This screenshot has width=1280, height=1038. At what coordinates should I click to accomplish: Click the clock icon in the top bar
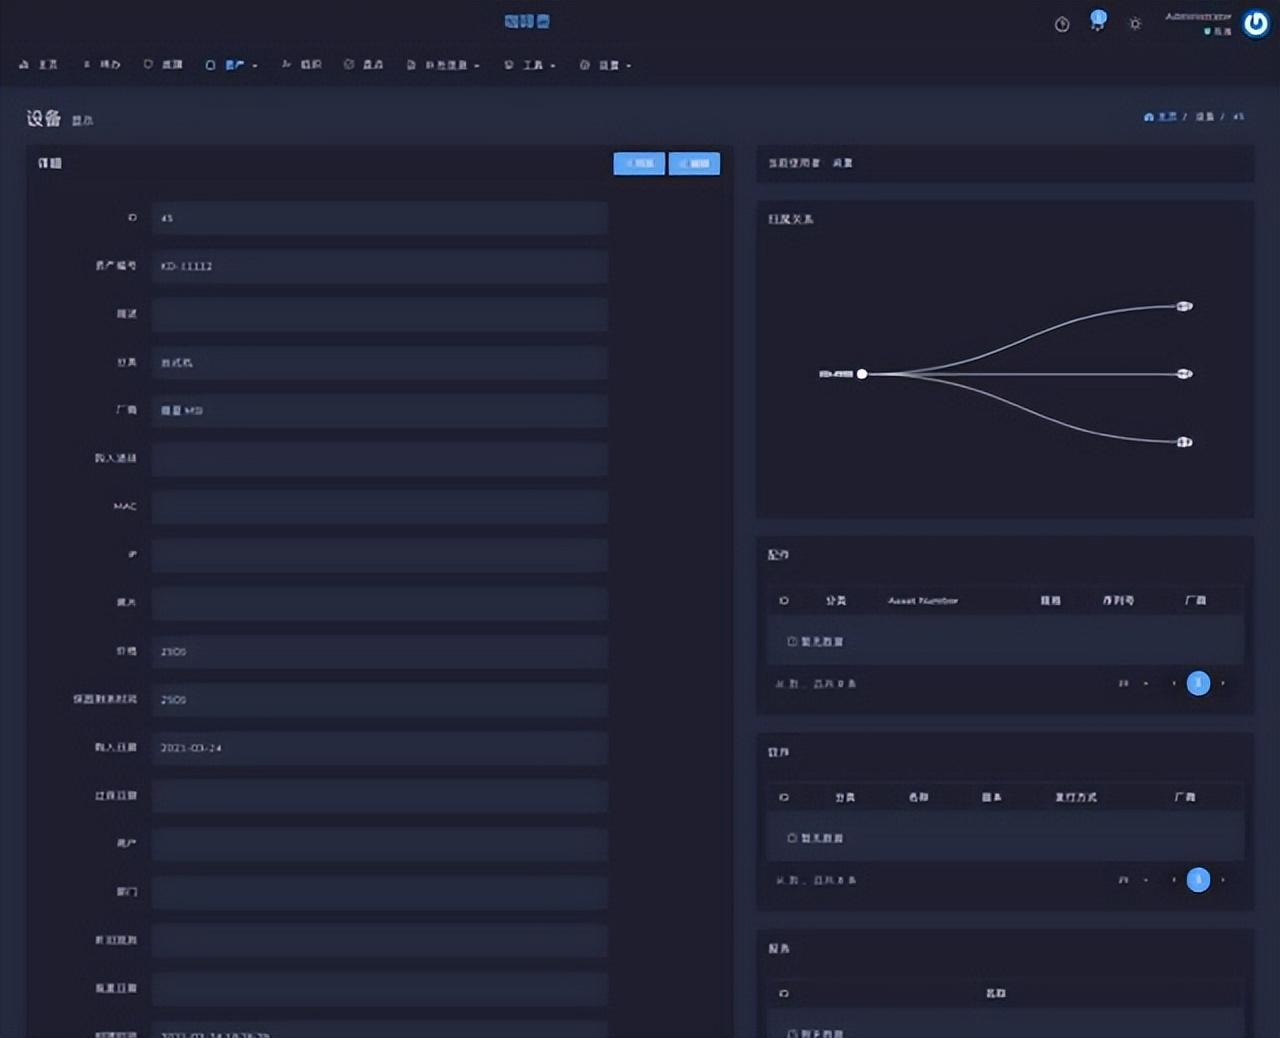tap(1062, 24)
